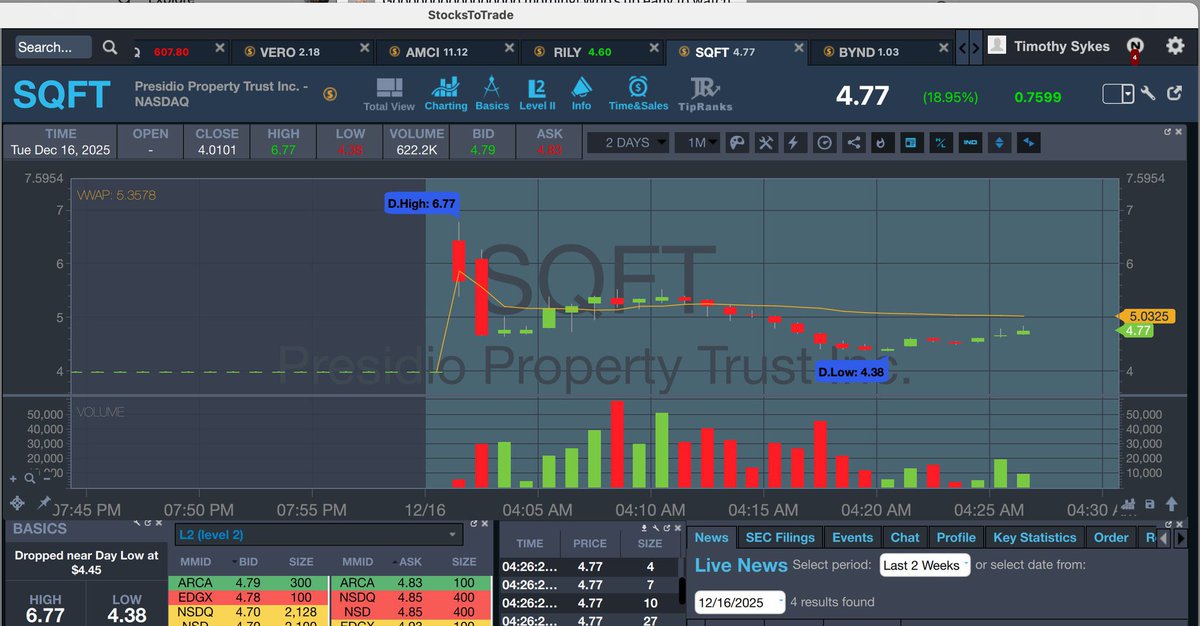
Task: Open the Last 2 Weeks period dropdown
Action: [x=925, y=565]
